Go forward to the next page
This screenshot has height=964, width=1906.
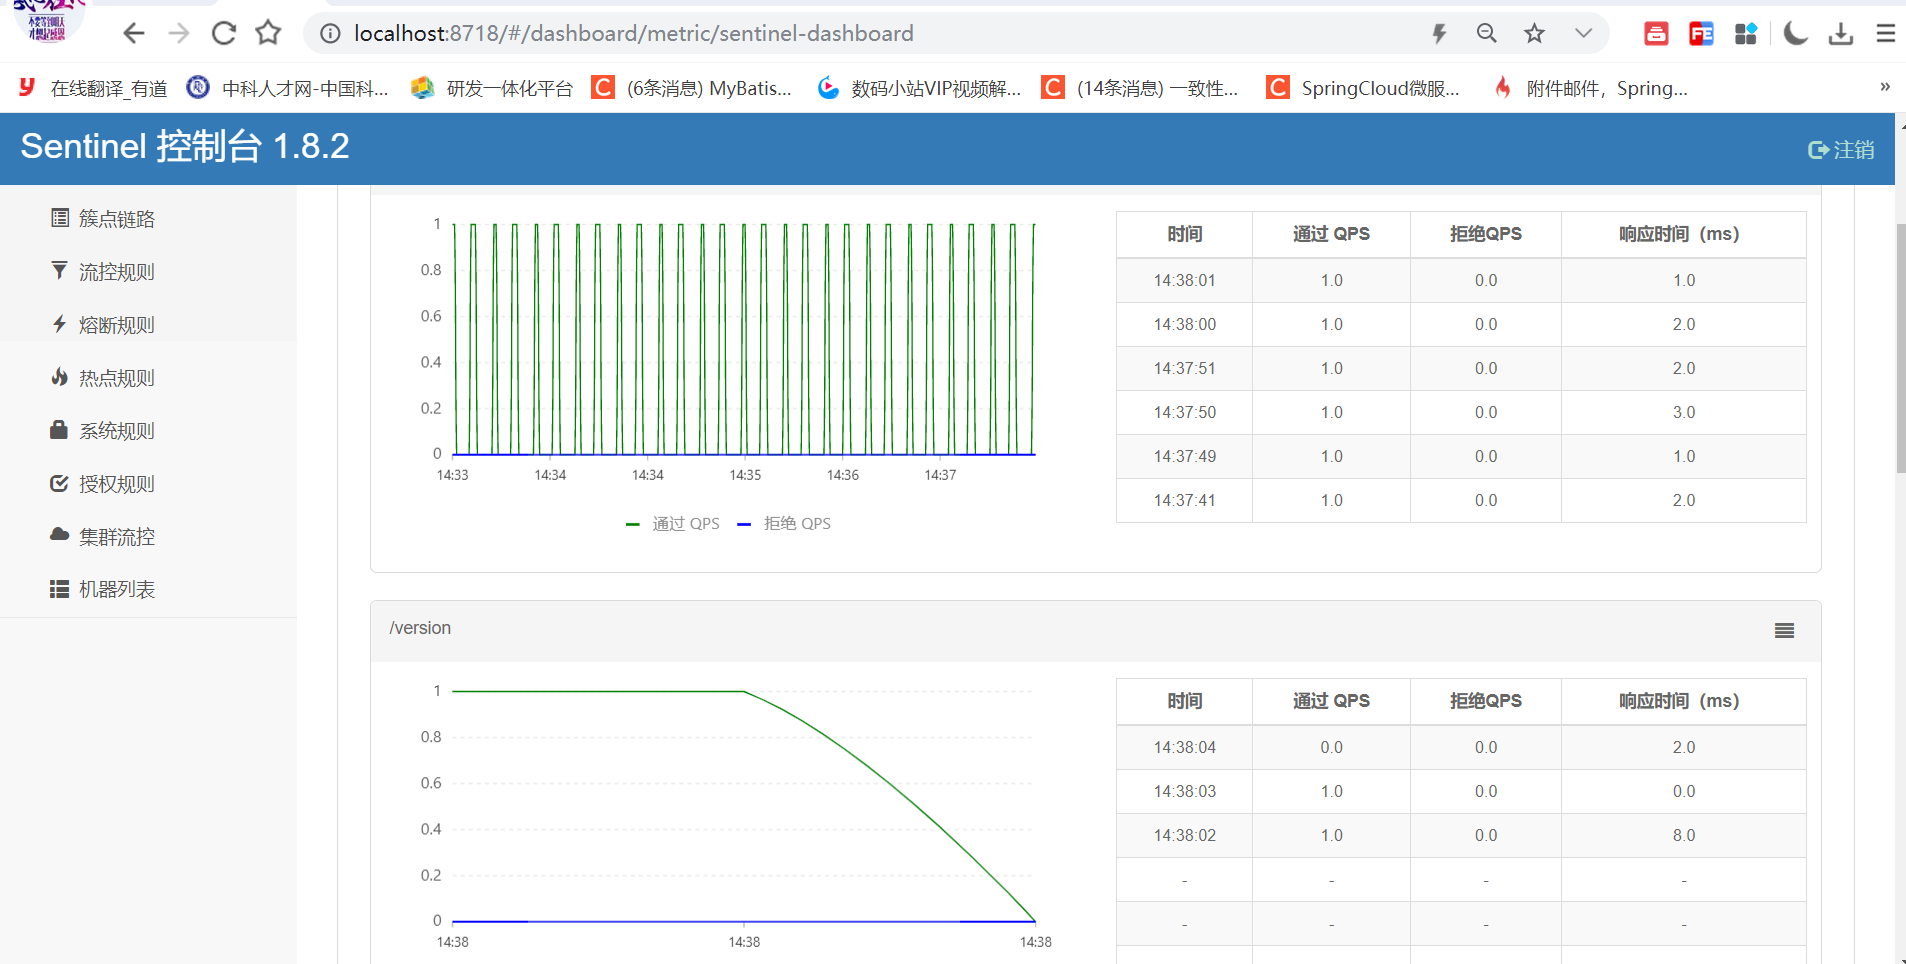[179, 34]
